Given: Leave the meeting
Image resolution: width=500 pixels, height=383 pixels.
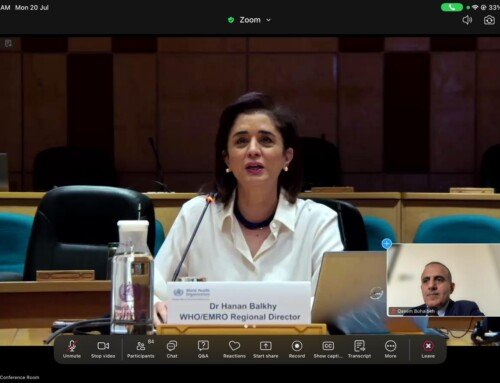Looking at the screenshot, I should (428, 349).
